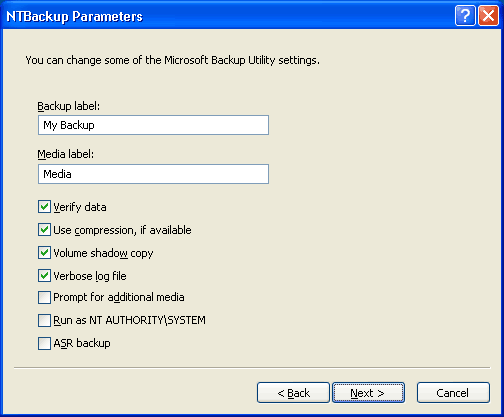This screenshot has width=504, height=417.
Task: Proceed by clicking Next
Action: click(x=368, y=393)
